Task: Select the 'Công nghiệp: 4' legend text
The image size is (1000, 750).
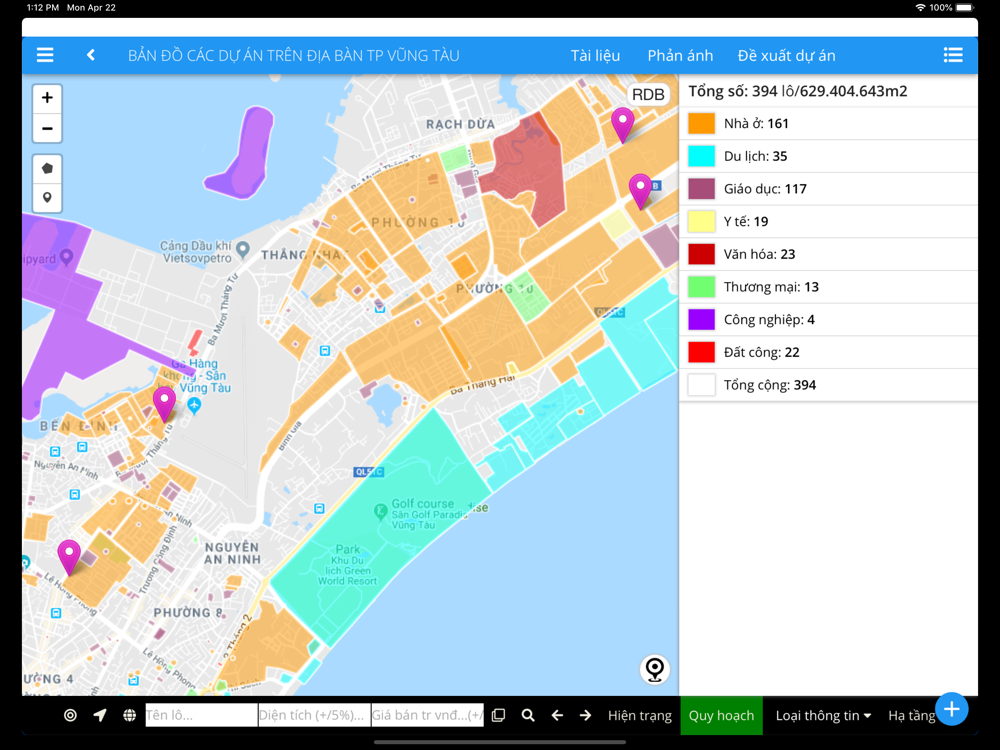Action: pyautogui.click(x=769, y=320)
